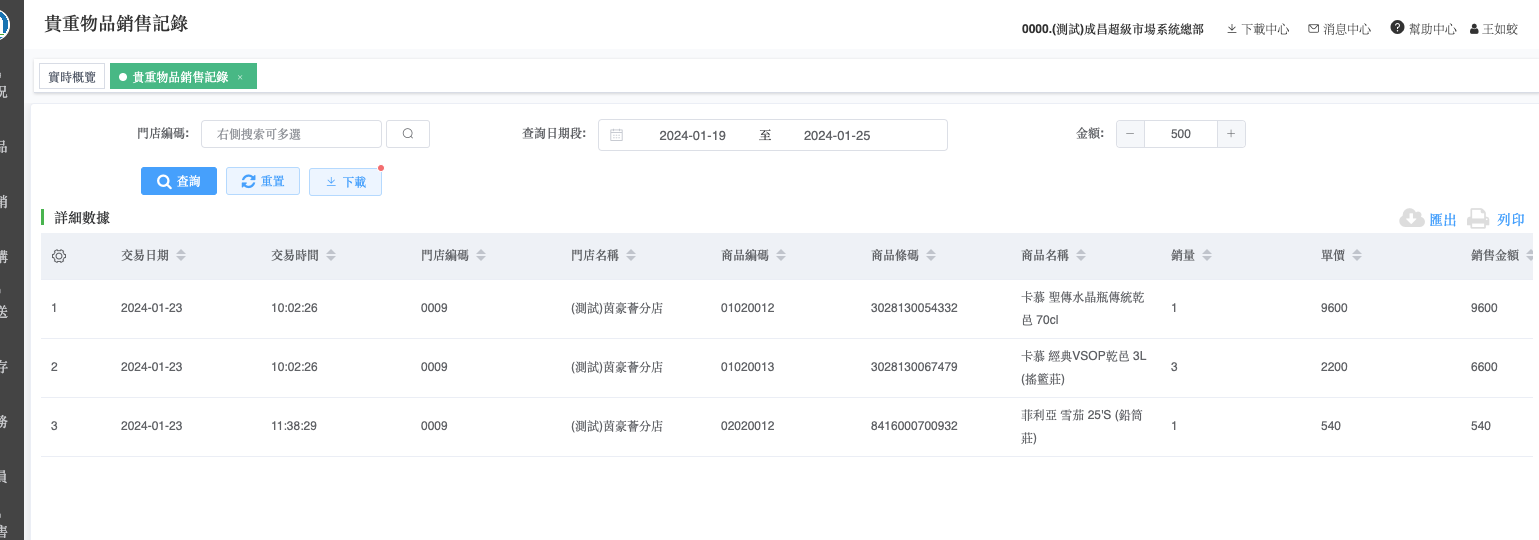Open user menu 王如蛟
Viewport: 1539px width, 540px height.
pyautogui.click(x=1494, y=29)
